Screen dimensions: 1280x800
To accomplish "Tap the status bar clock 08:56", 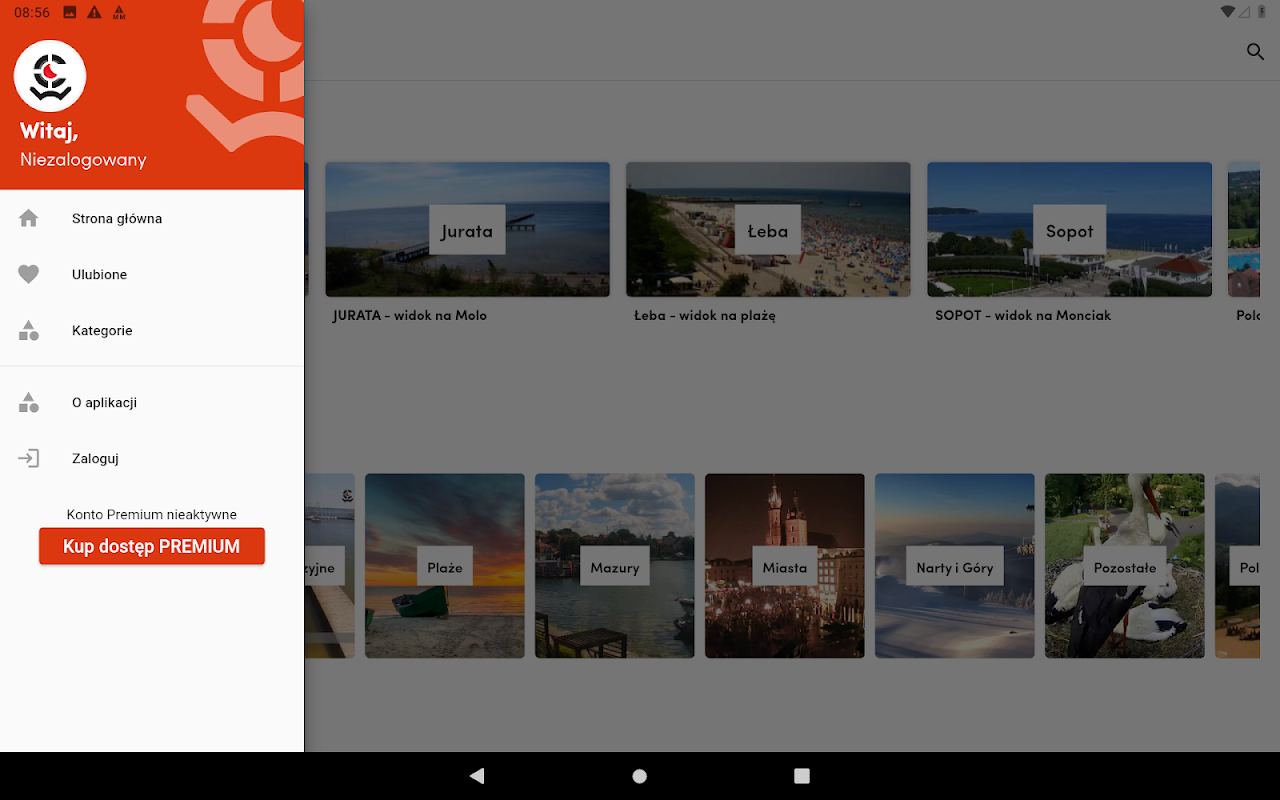I will [x=32, y=12].
